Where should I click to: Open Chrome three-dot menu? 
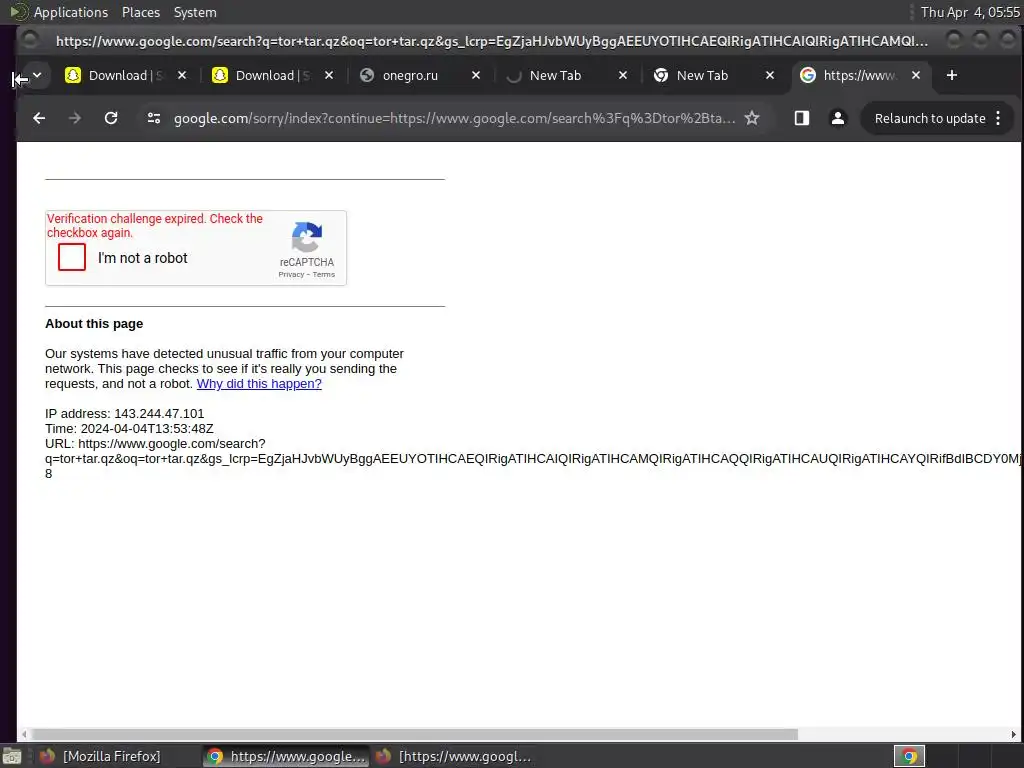click(x=998, y=118)
